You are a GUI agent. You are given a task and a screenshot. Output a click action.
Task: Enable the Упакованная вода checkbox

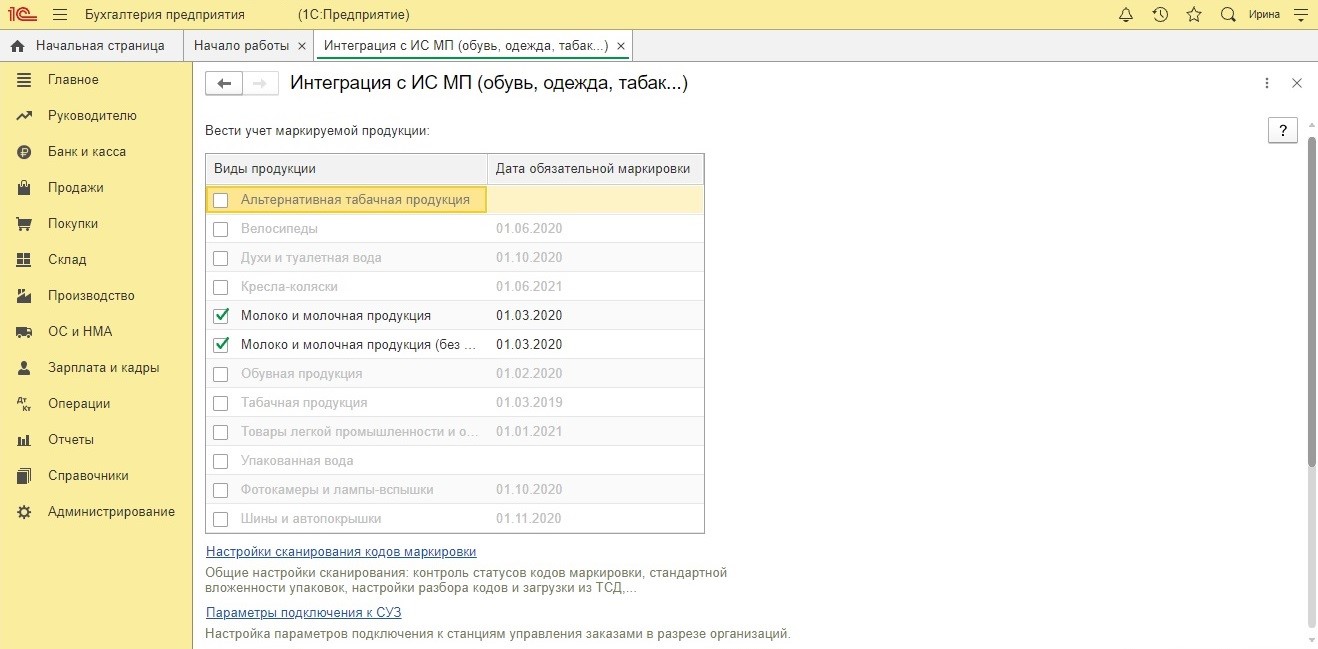pyautogui.click(x=221, y=461)
